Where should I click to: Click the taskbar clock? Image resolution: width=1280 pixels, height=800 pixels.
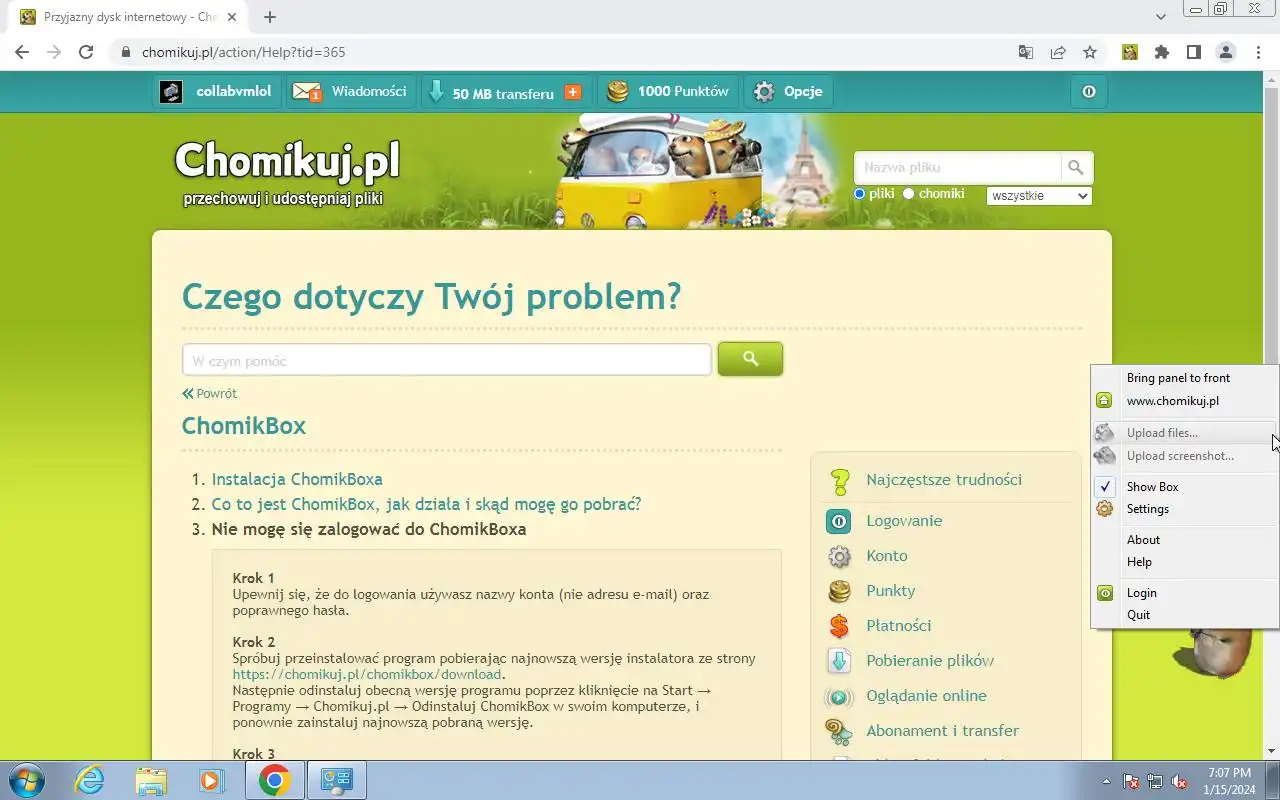[x=1229, y=781]
